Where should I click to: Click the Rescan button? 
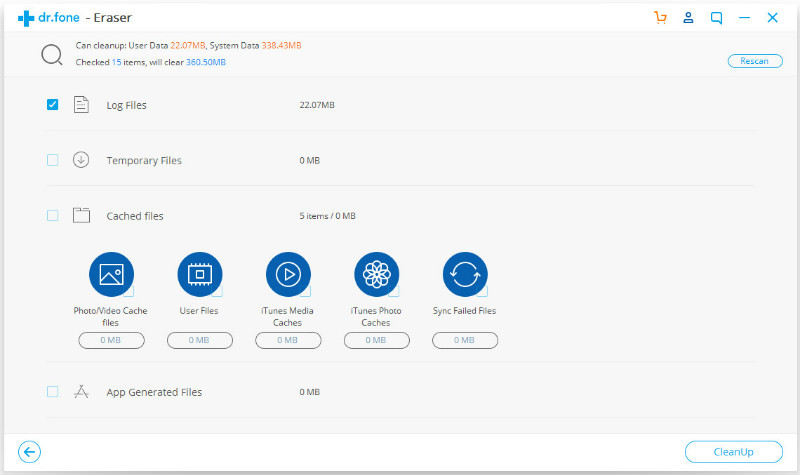point(755,61)
